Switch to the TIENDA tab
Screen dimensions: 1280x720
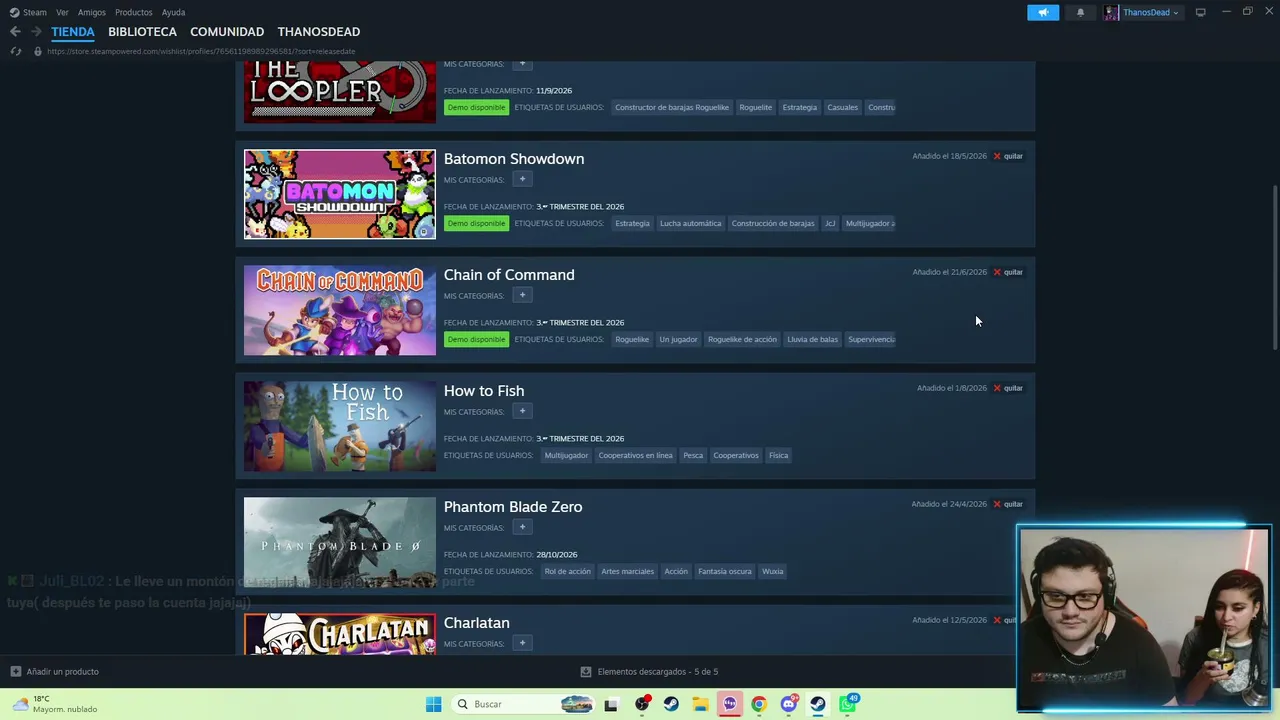tap(73, 32)
